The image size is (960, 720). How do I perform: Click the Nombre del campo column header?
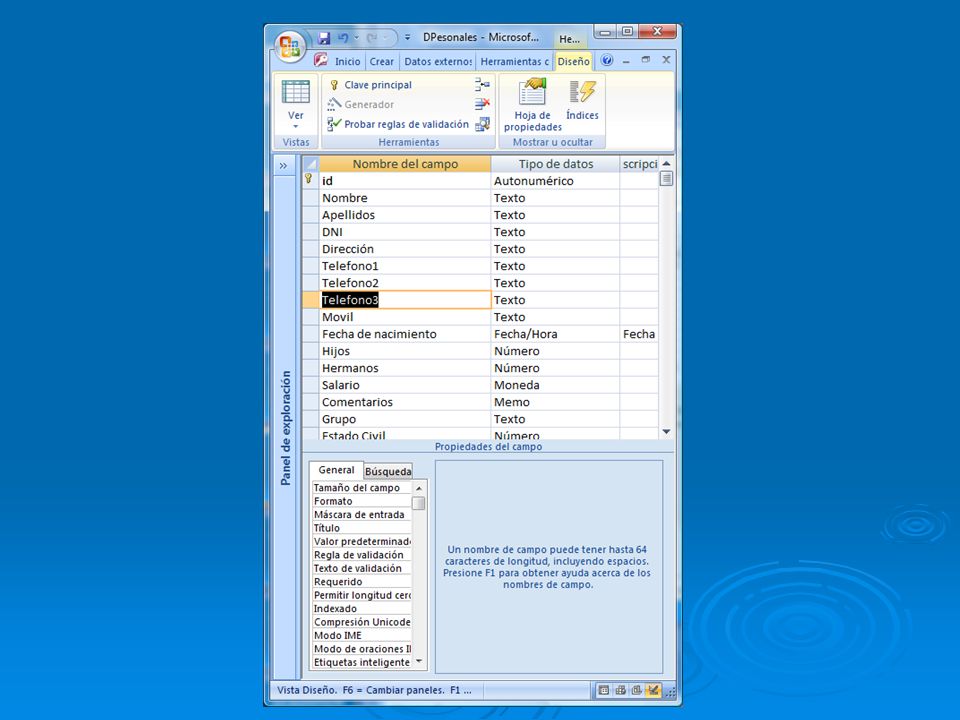pos(405,164)
